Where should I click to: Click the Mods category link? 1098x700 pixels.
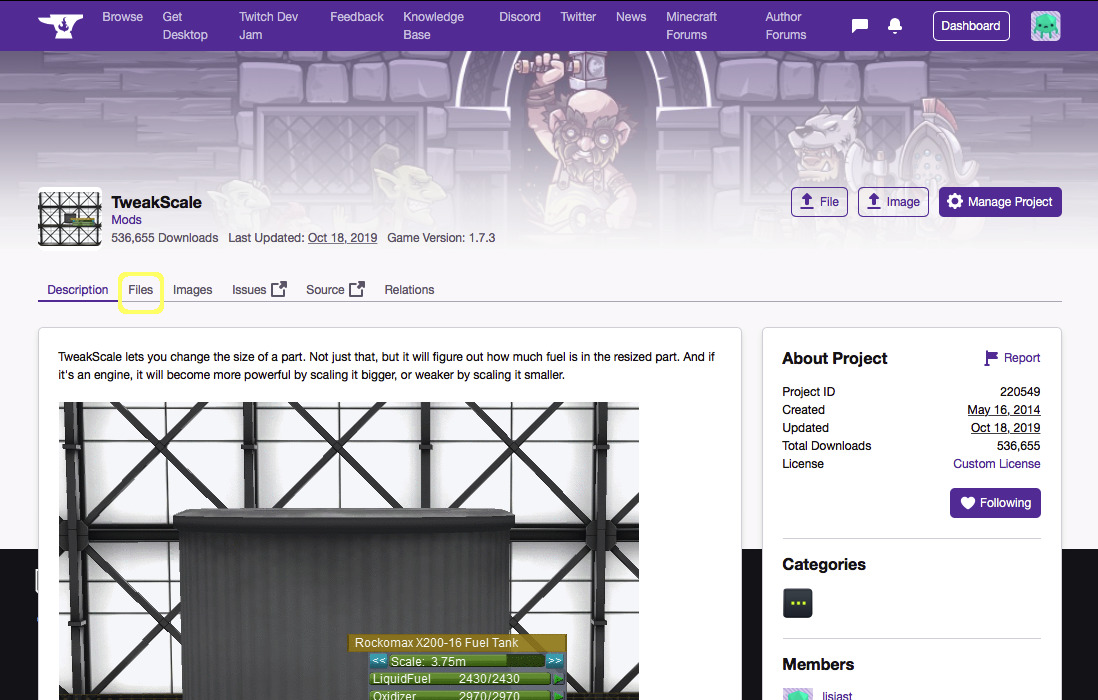[x=126, y=220]
